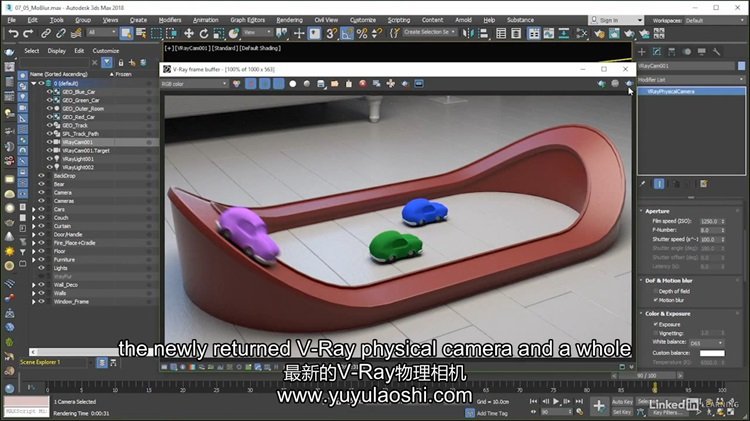Switch to the Create panel plus icon

coord(642,52)
